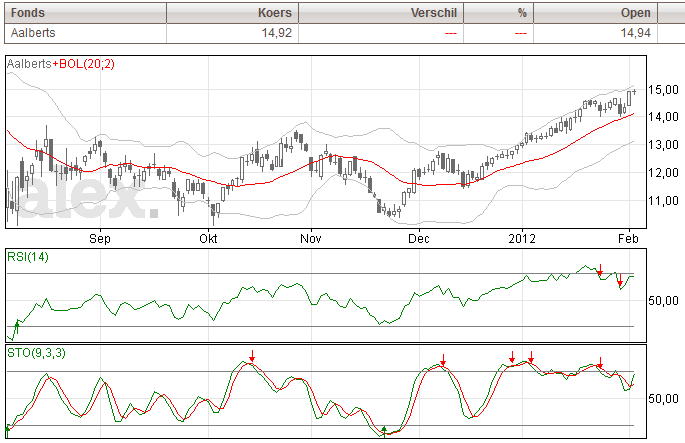This screenshot has width=685, height=443.
Task: Click the 2012 date axis label
Action: tap(522, 239)
